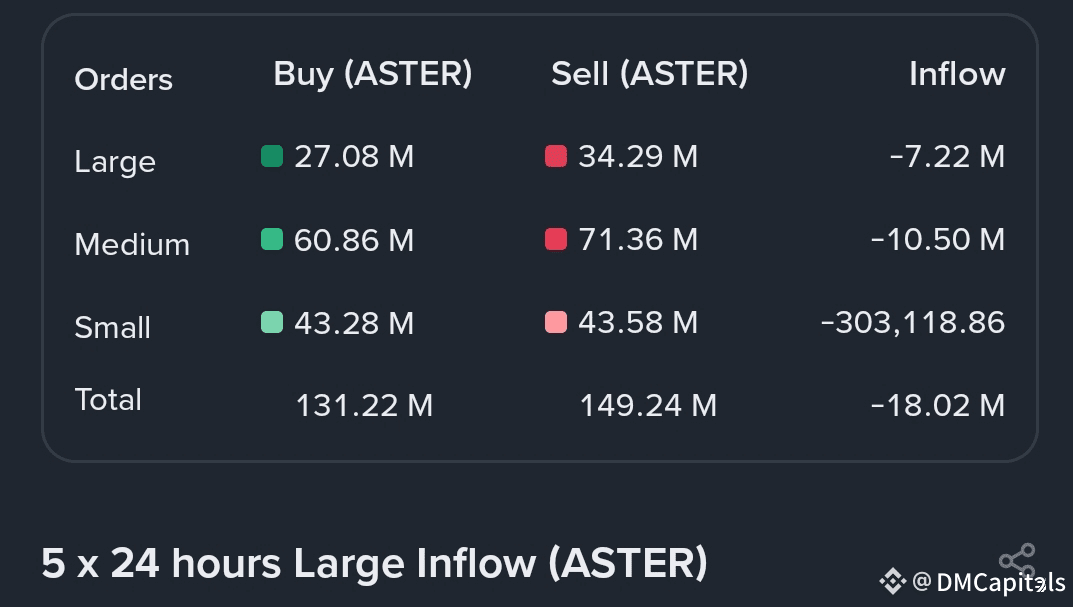The image size is (1073, 607).
Task: Click the light green swatch beside 43.28 M
Action: 272,323
